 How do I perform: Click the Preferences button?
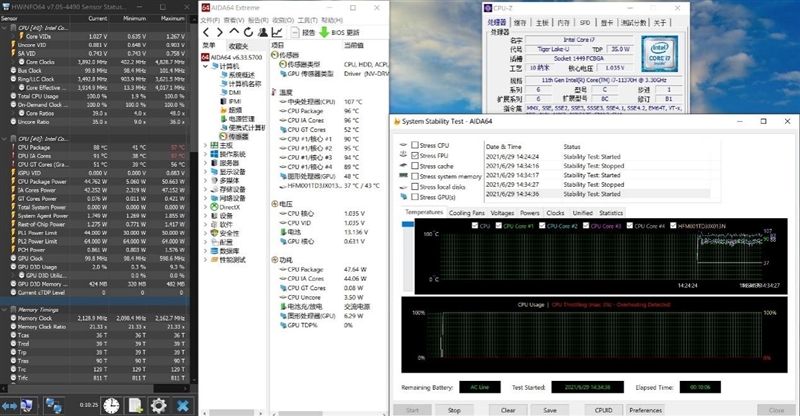pos(644,409)
